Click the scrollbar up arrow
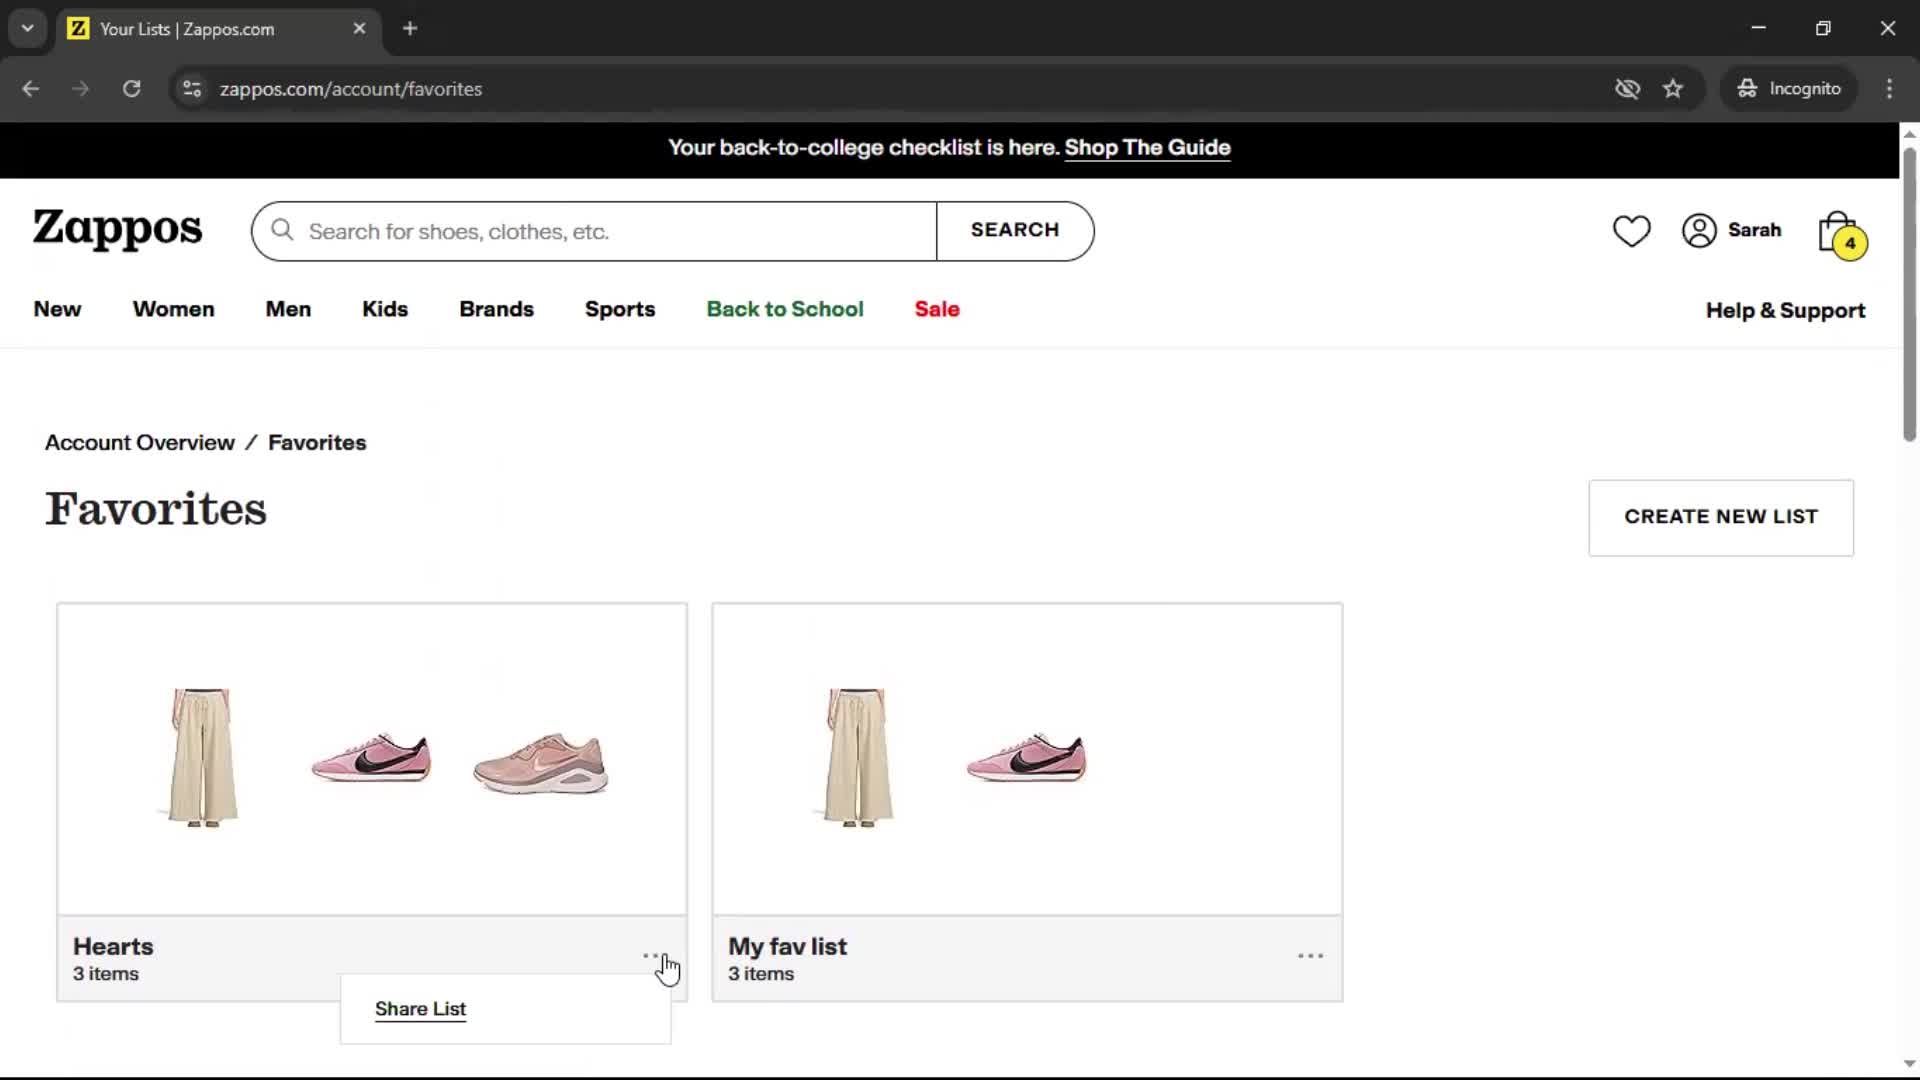1920x1080 pixels. coord(1909,134)
